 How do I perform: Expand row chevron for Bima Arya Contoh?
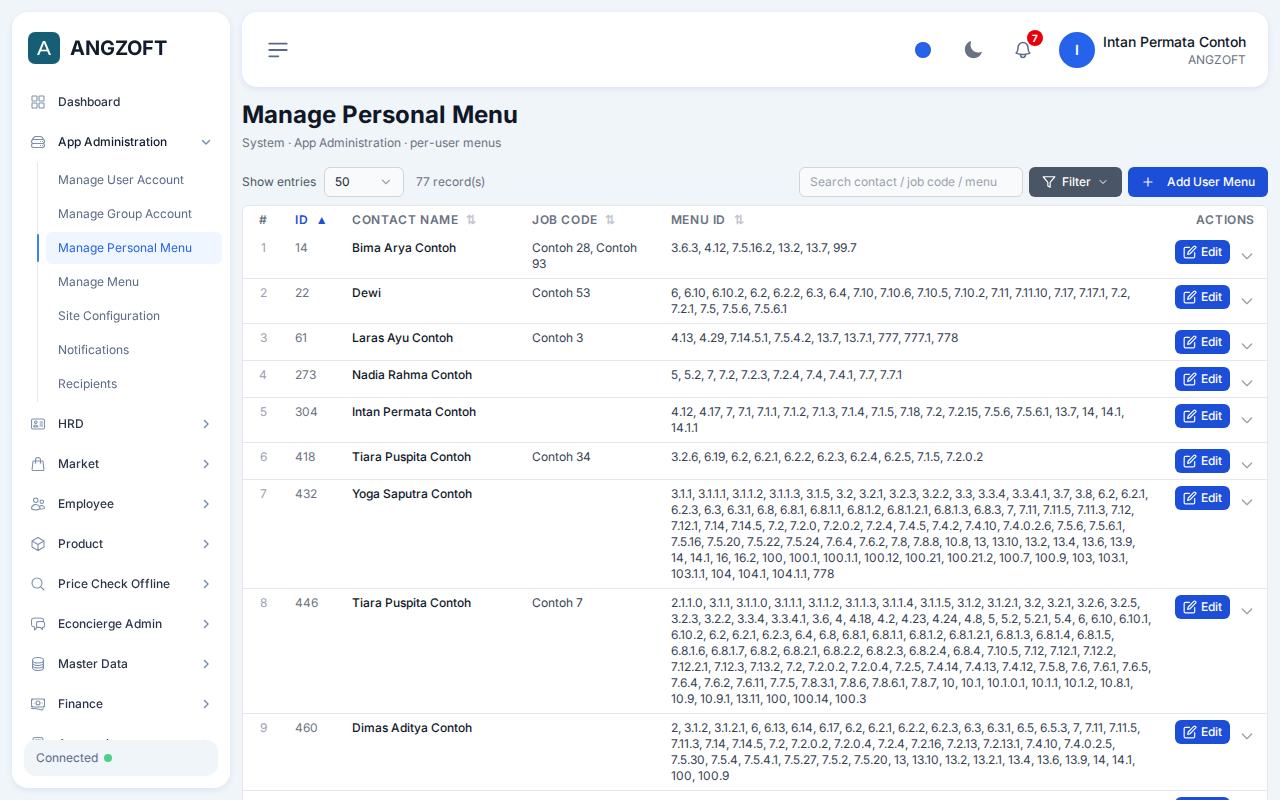pos(1247,256)
